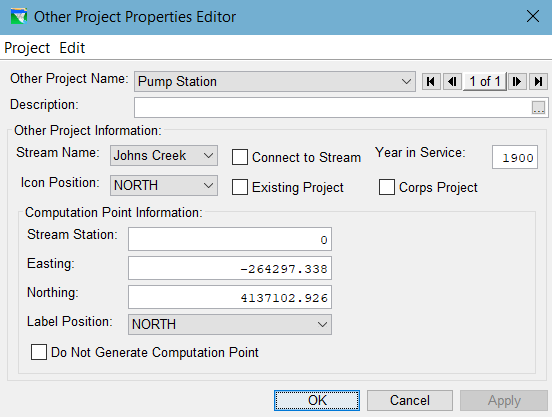Go to the first project record
552x417 pixels.
431,82
